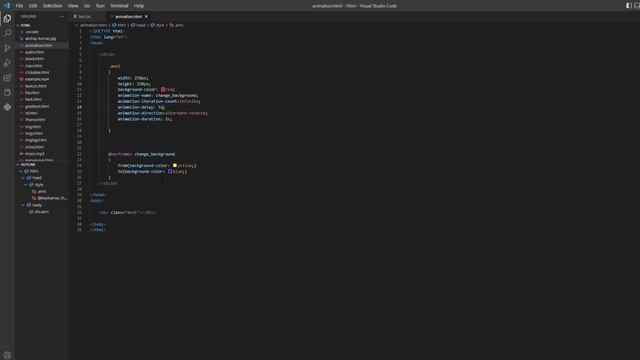640x360 pixels.
Task: Open the Run menu
Action: (100, 6)
